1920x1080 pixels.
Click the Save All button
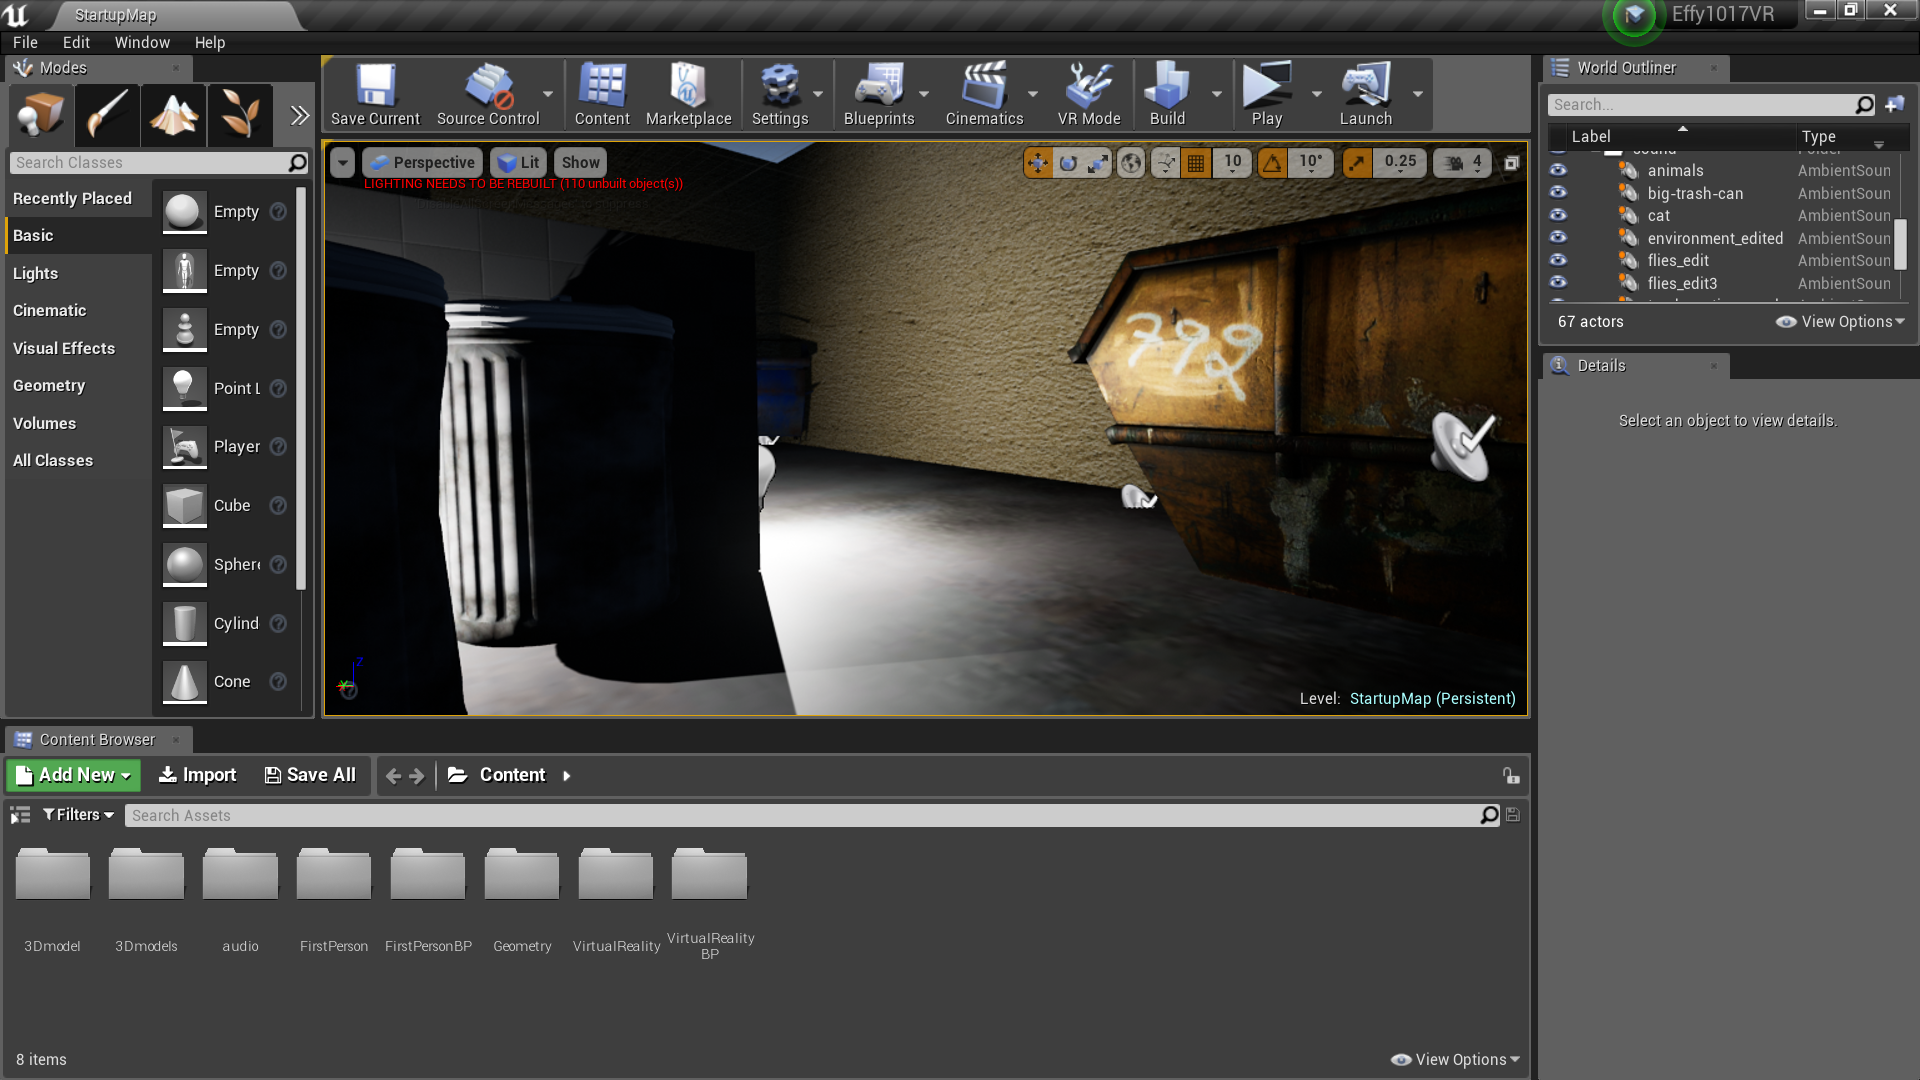310,775
